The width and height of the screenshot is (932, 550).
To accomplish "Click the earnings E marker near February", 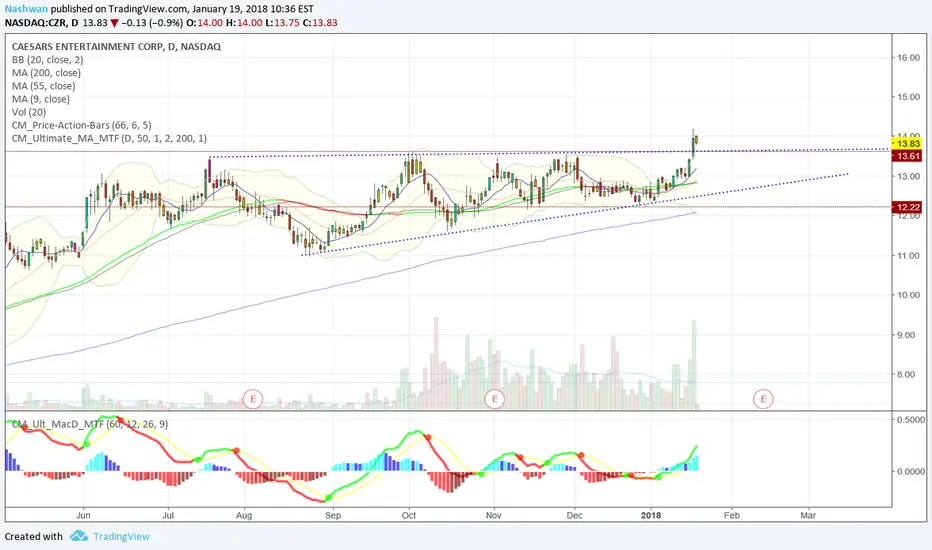I will point(763,398).
